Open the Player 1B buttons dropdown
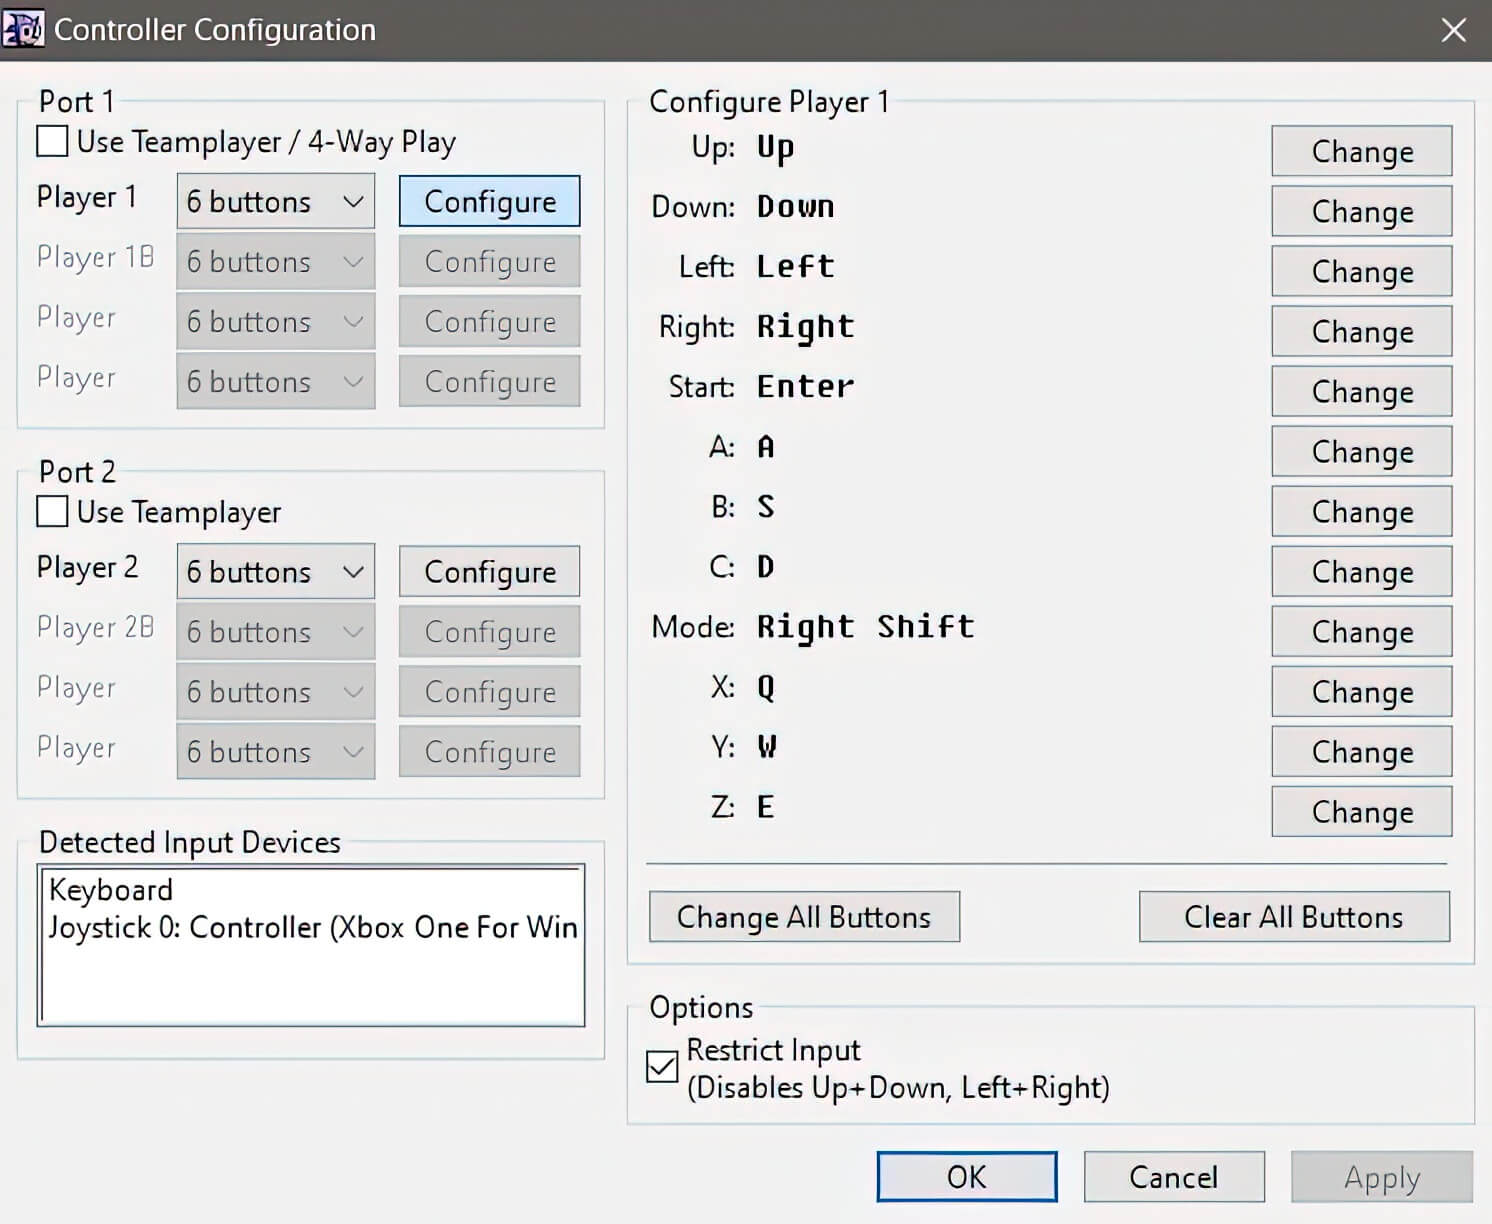Screen dimensions: 1492x1224 pyautogui.click(x=276, y=261)
